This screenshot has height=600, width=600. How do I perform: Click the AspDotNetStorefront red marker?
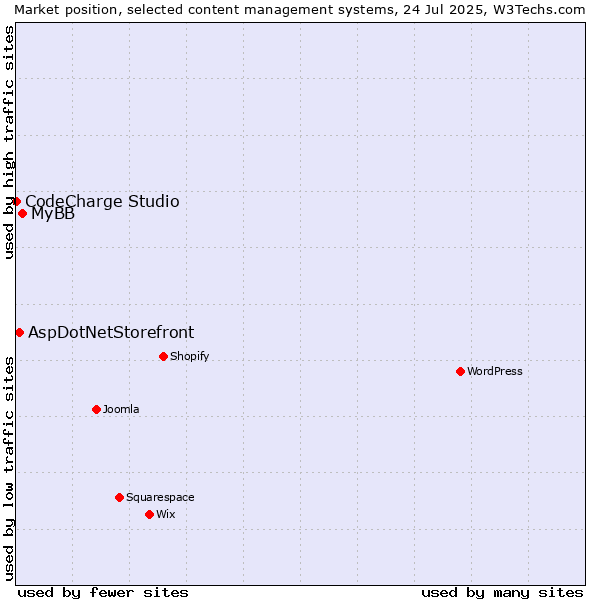(x=20, y=333)
